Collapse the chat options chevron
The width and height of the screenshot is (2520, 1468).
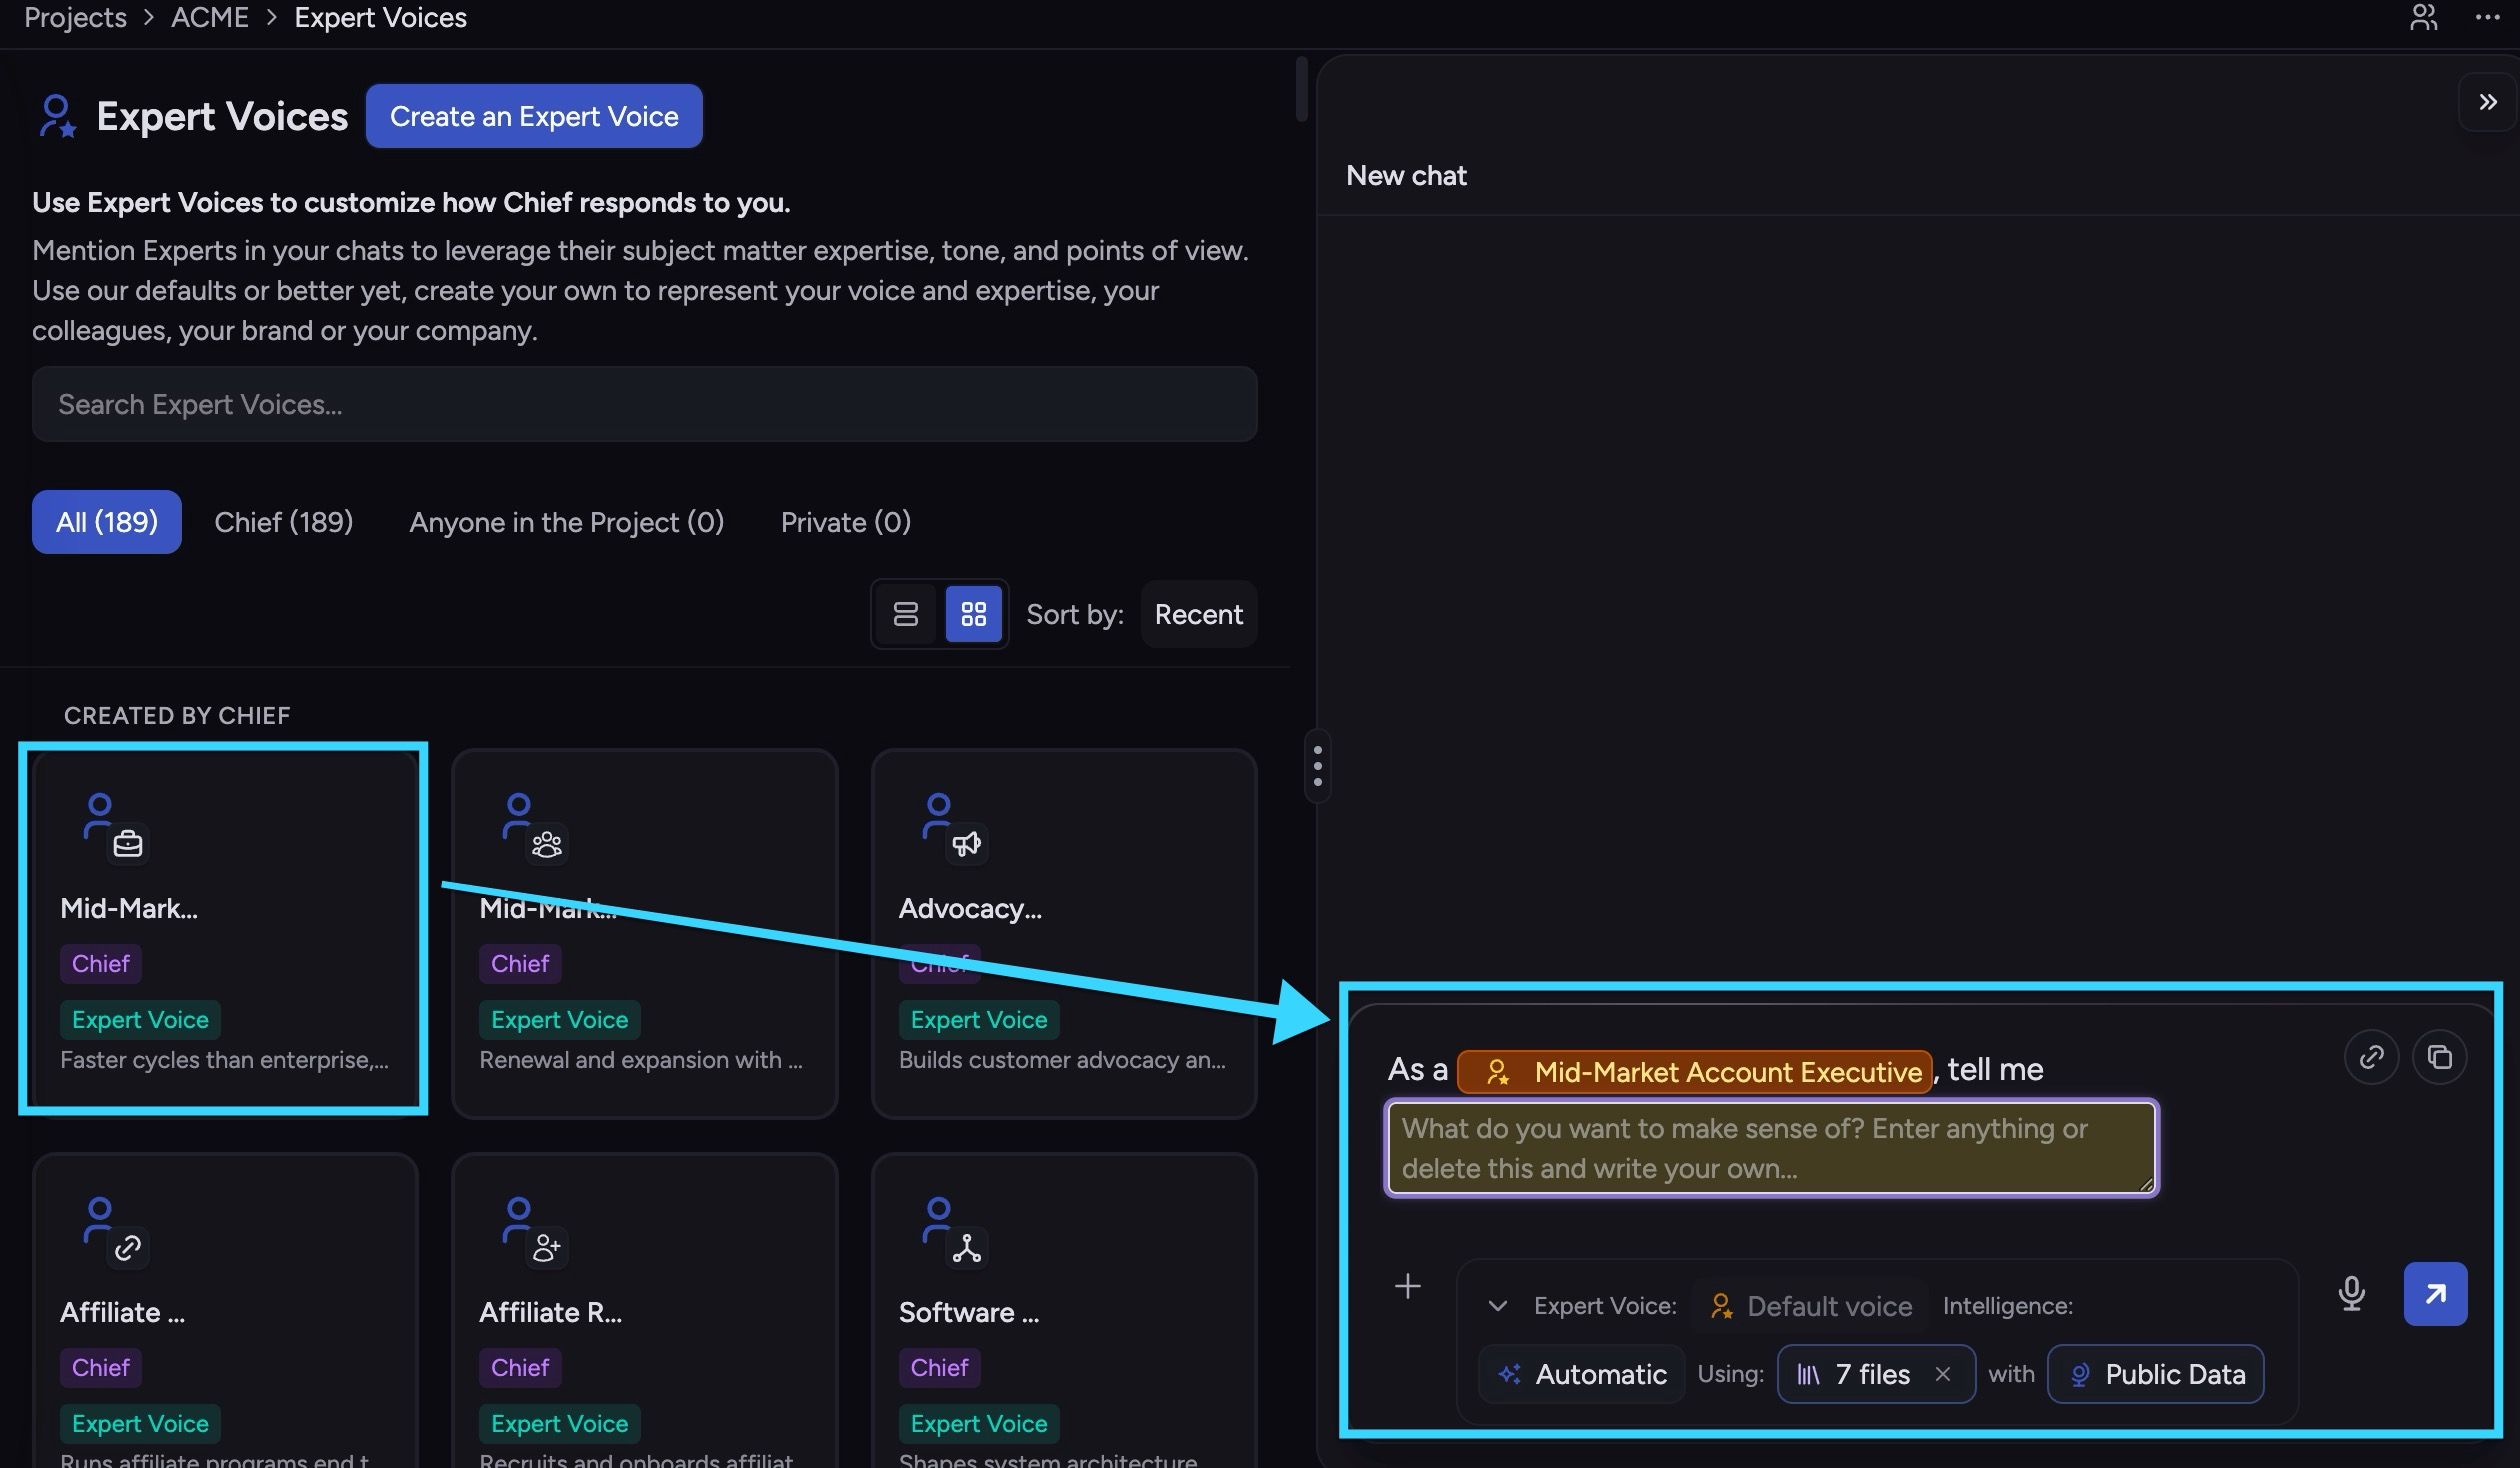(1497, 1306)
